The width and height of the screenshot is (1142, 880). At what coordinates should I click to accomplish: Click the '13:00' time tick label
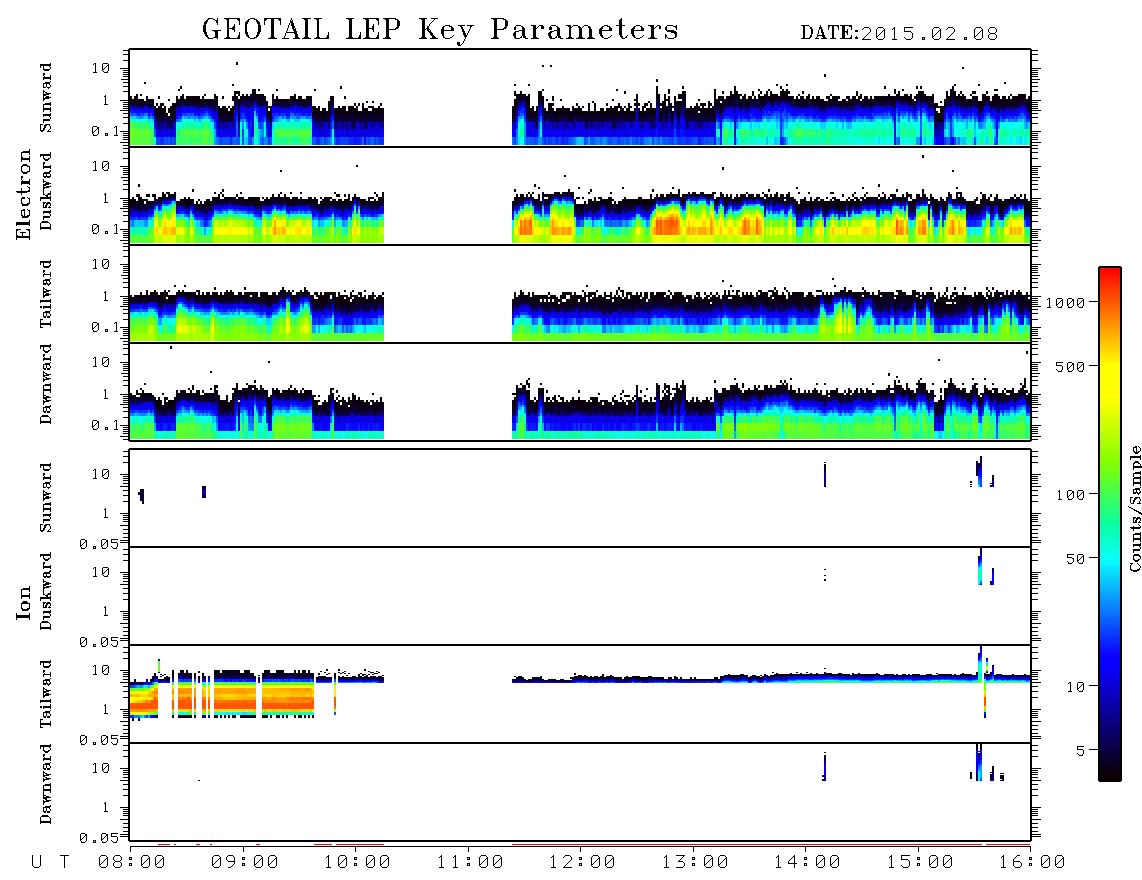[695, 863]
